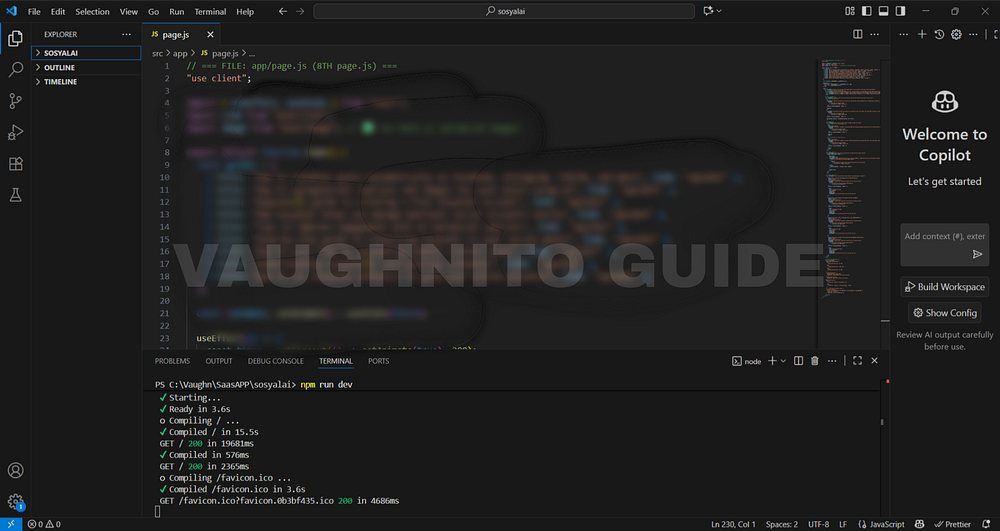Expand the SOSYALAI folder section

tap(86, 53)
